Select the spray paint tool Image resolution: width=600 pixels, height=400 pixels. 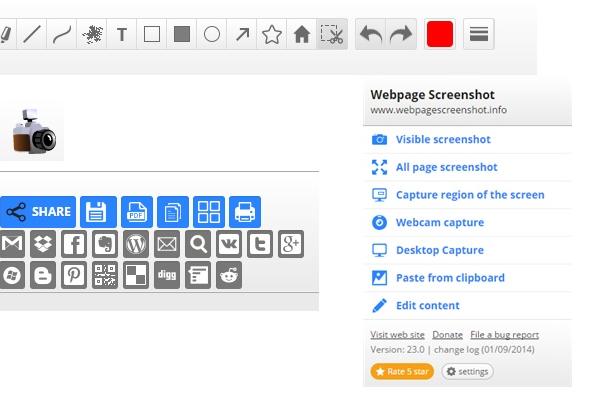92,34
